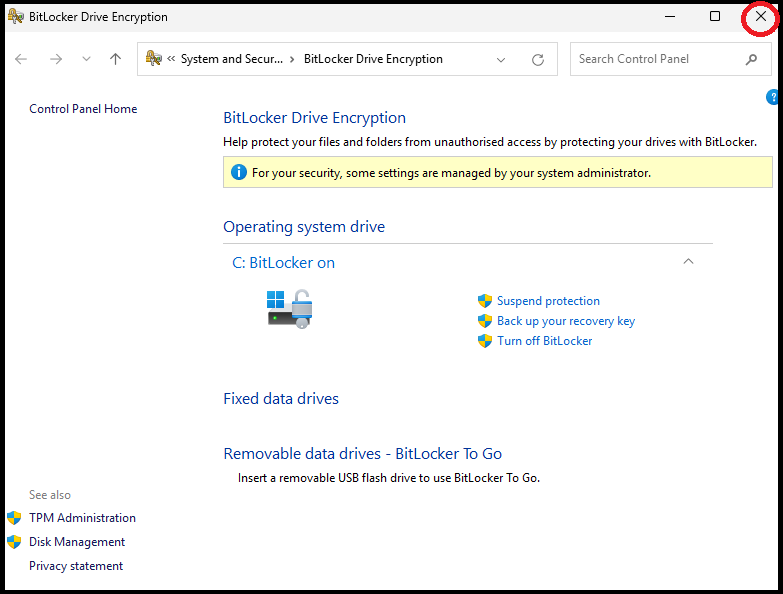This screenshot has height=594, width=783.
Task: Expand the address bar history dropdown
Action: click(501, 59)
